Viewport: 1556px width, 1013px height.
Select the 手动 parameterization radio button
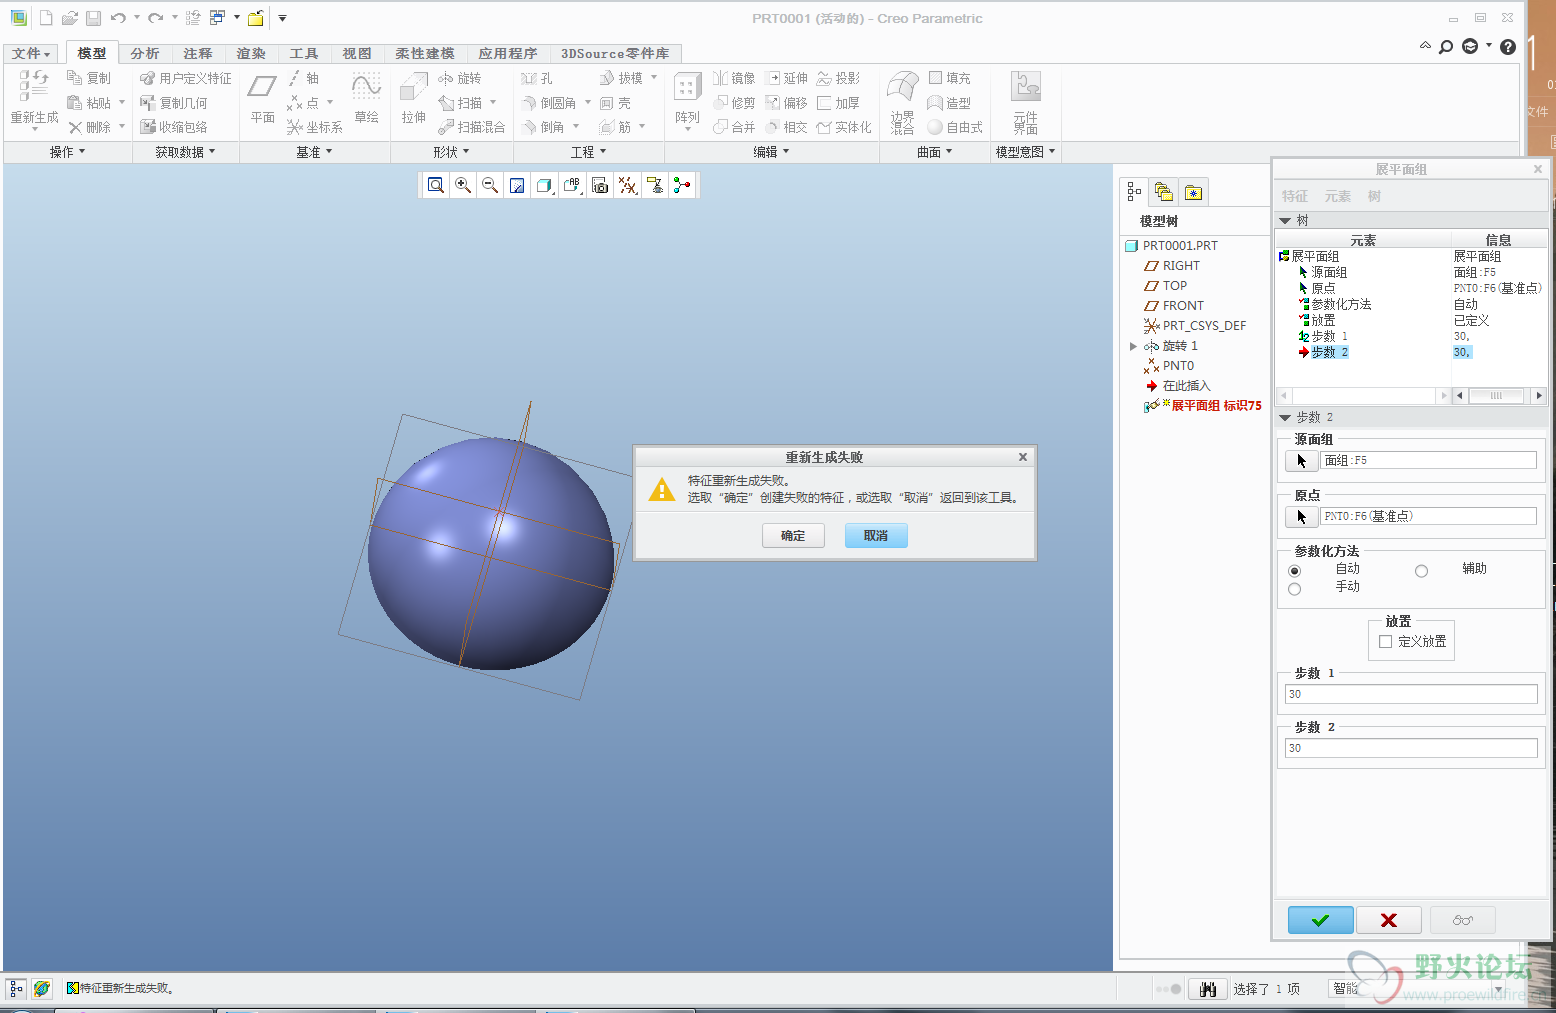(x=1295, y=589)
